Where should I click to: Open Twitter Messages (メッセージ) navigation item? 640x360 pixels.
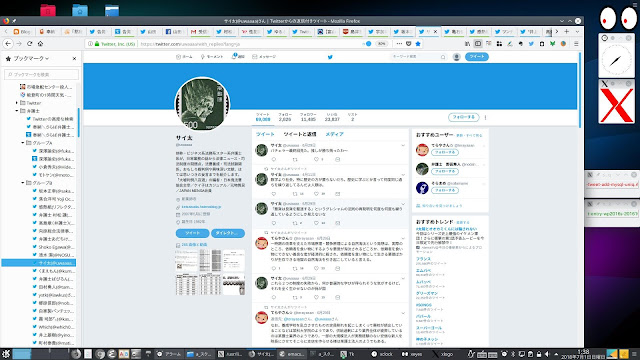[264, 57]
